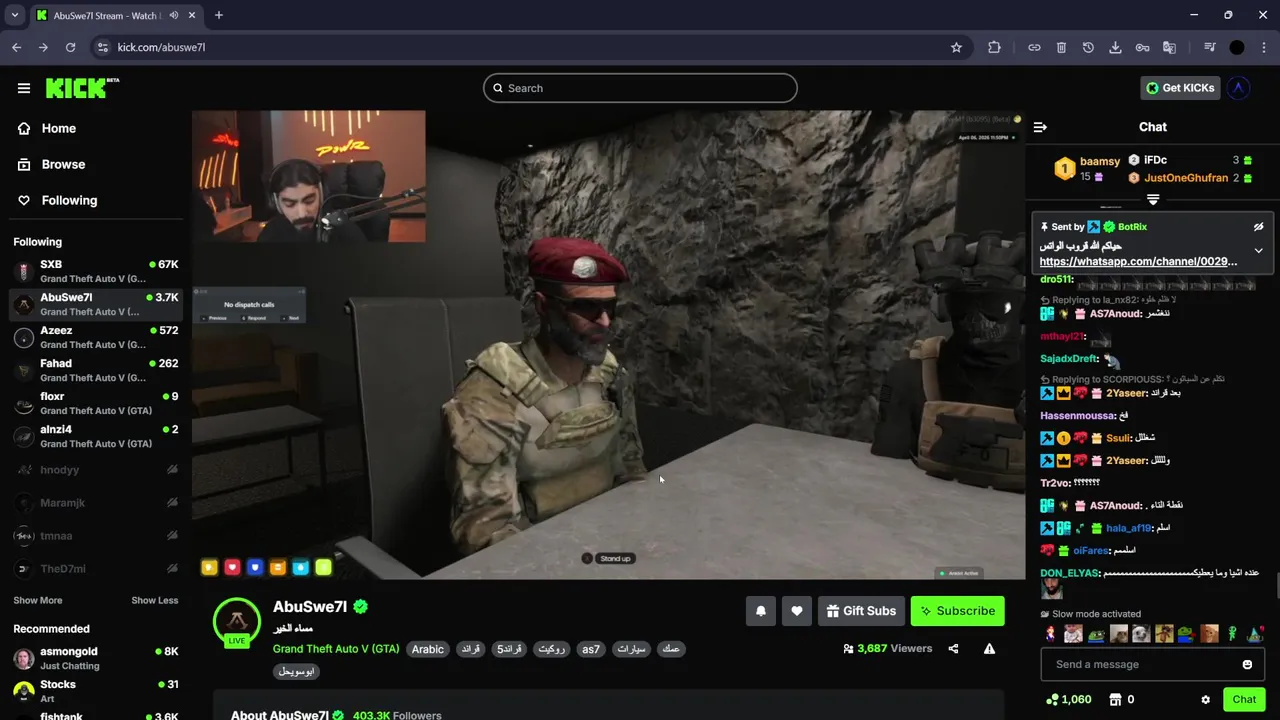Screen dimensions: 1280x720
Task: Click username Hassenmoussa in chat
Action: (x=1077, y=416)
